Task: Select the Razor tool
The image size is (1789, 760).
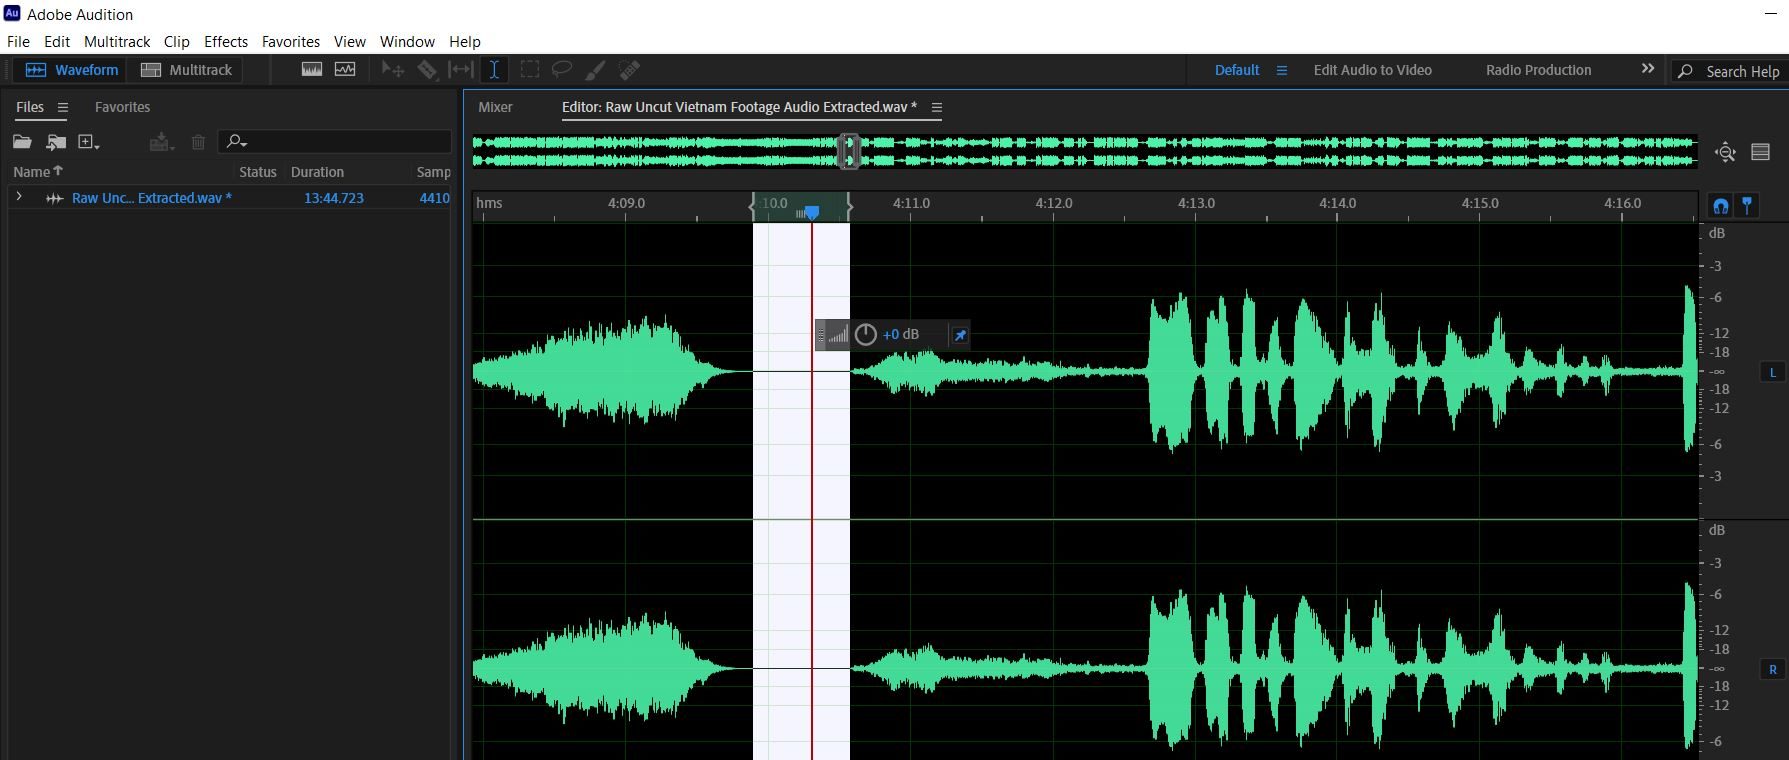Action: click(427, 70)
